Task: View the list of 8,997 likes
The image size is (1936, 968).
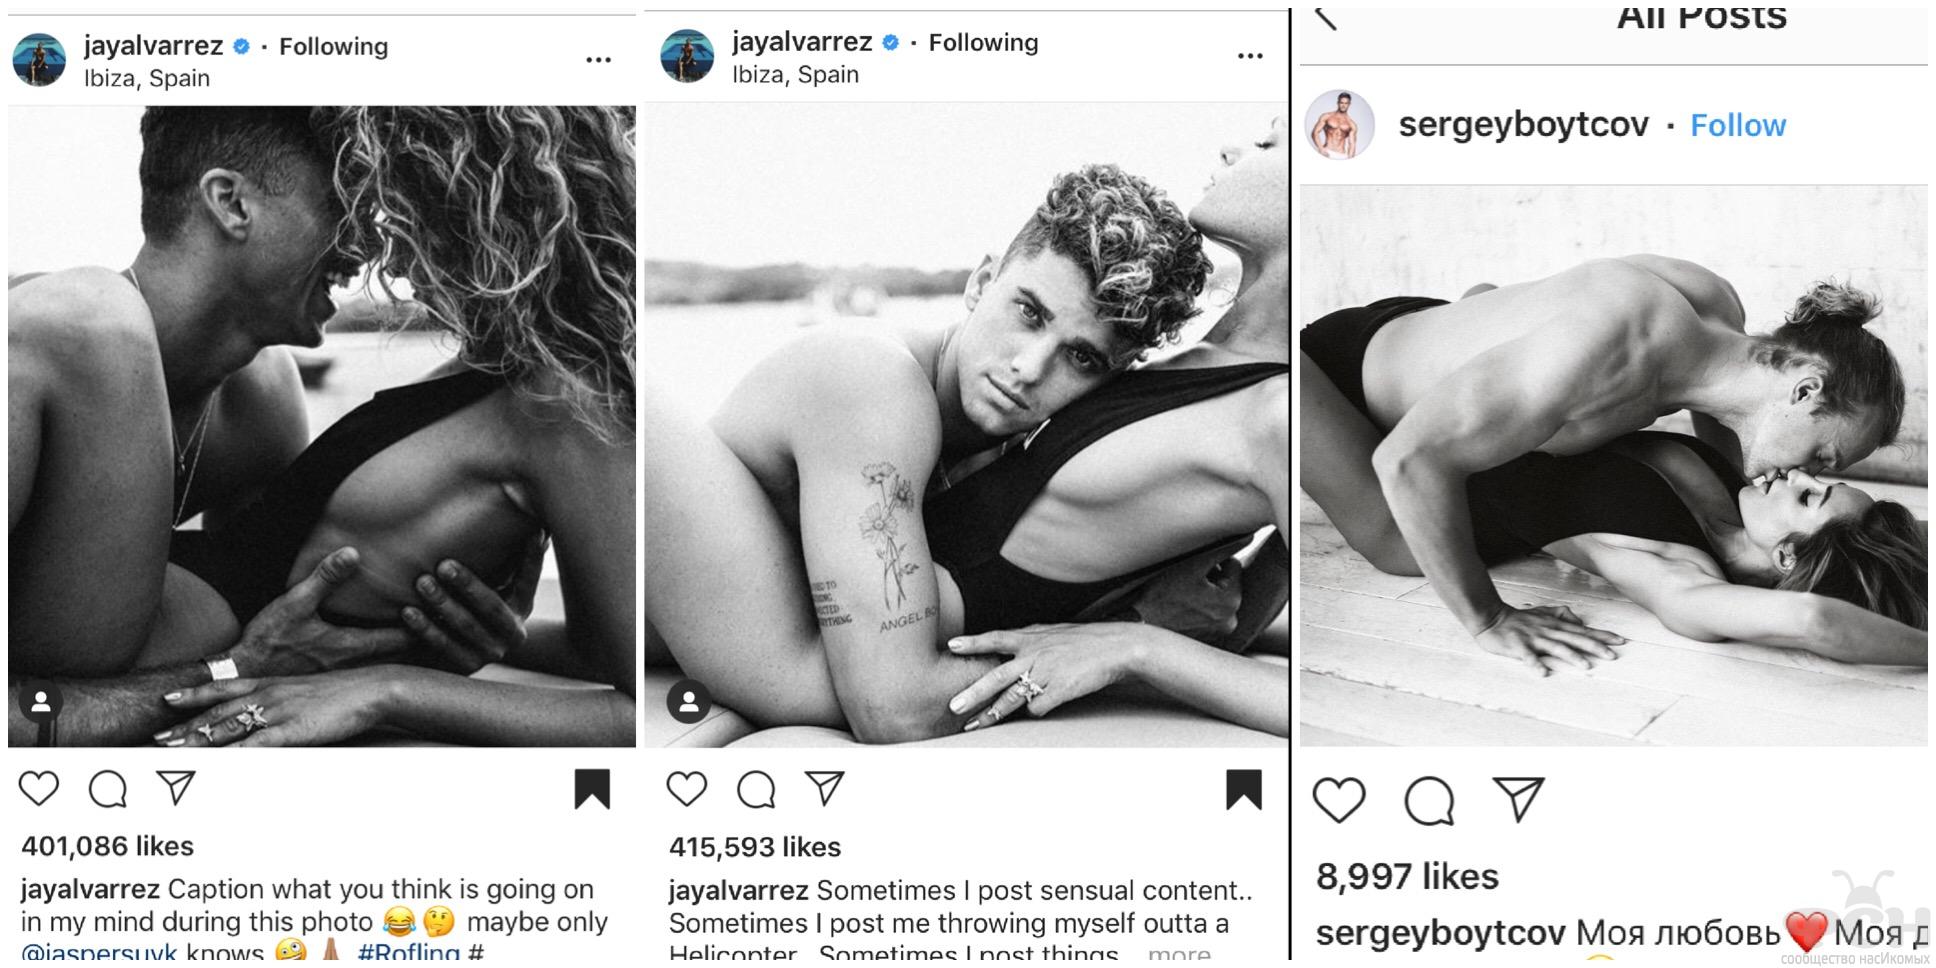Action: (1407, 877)
